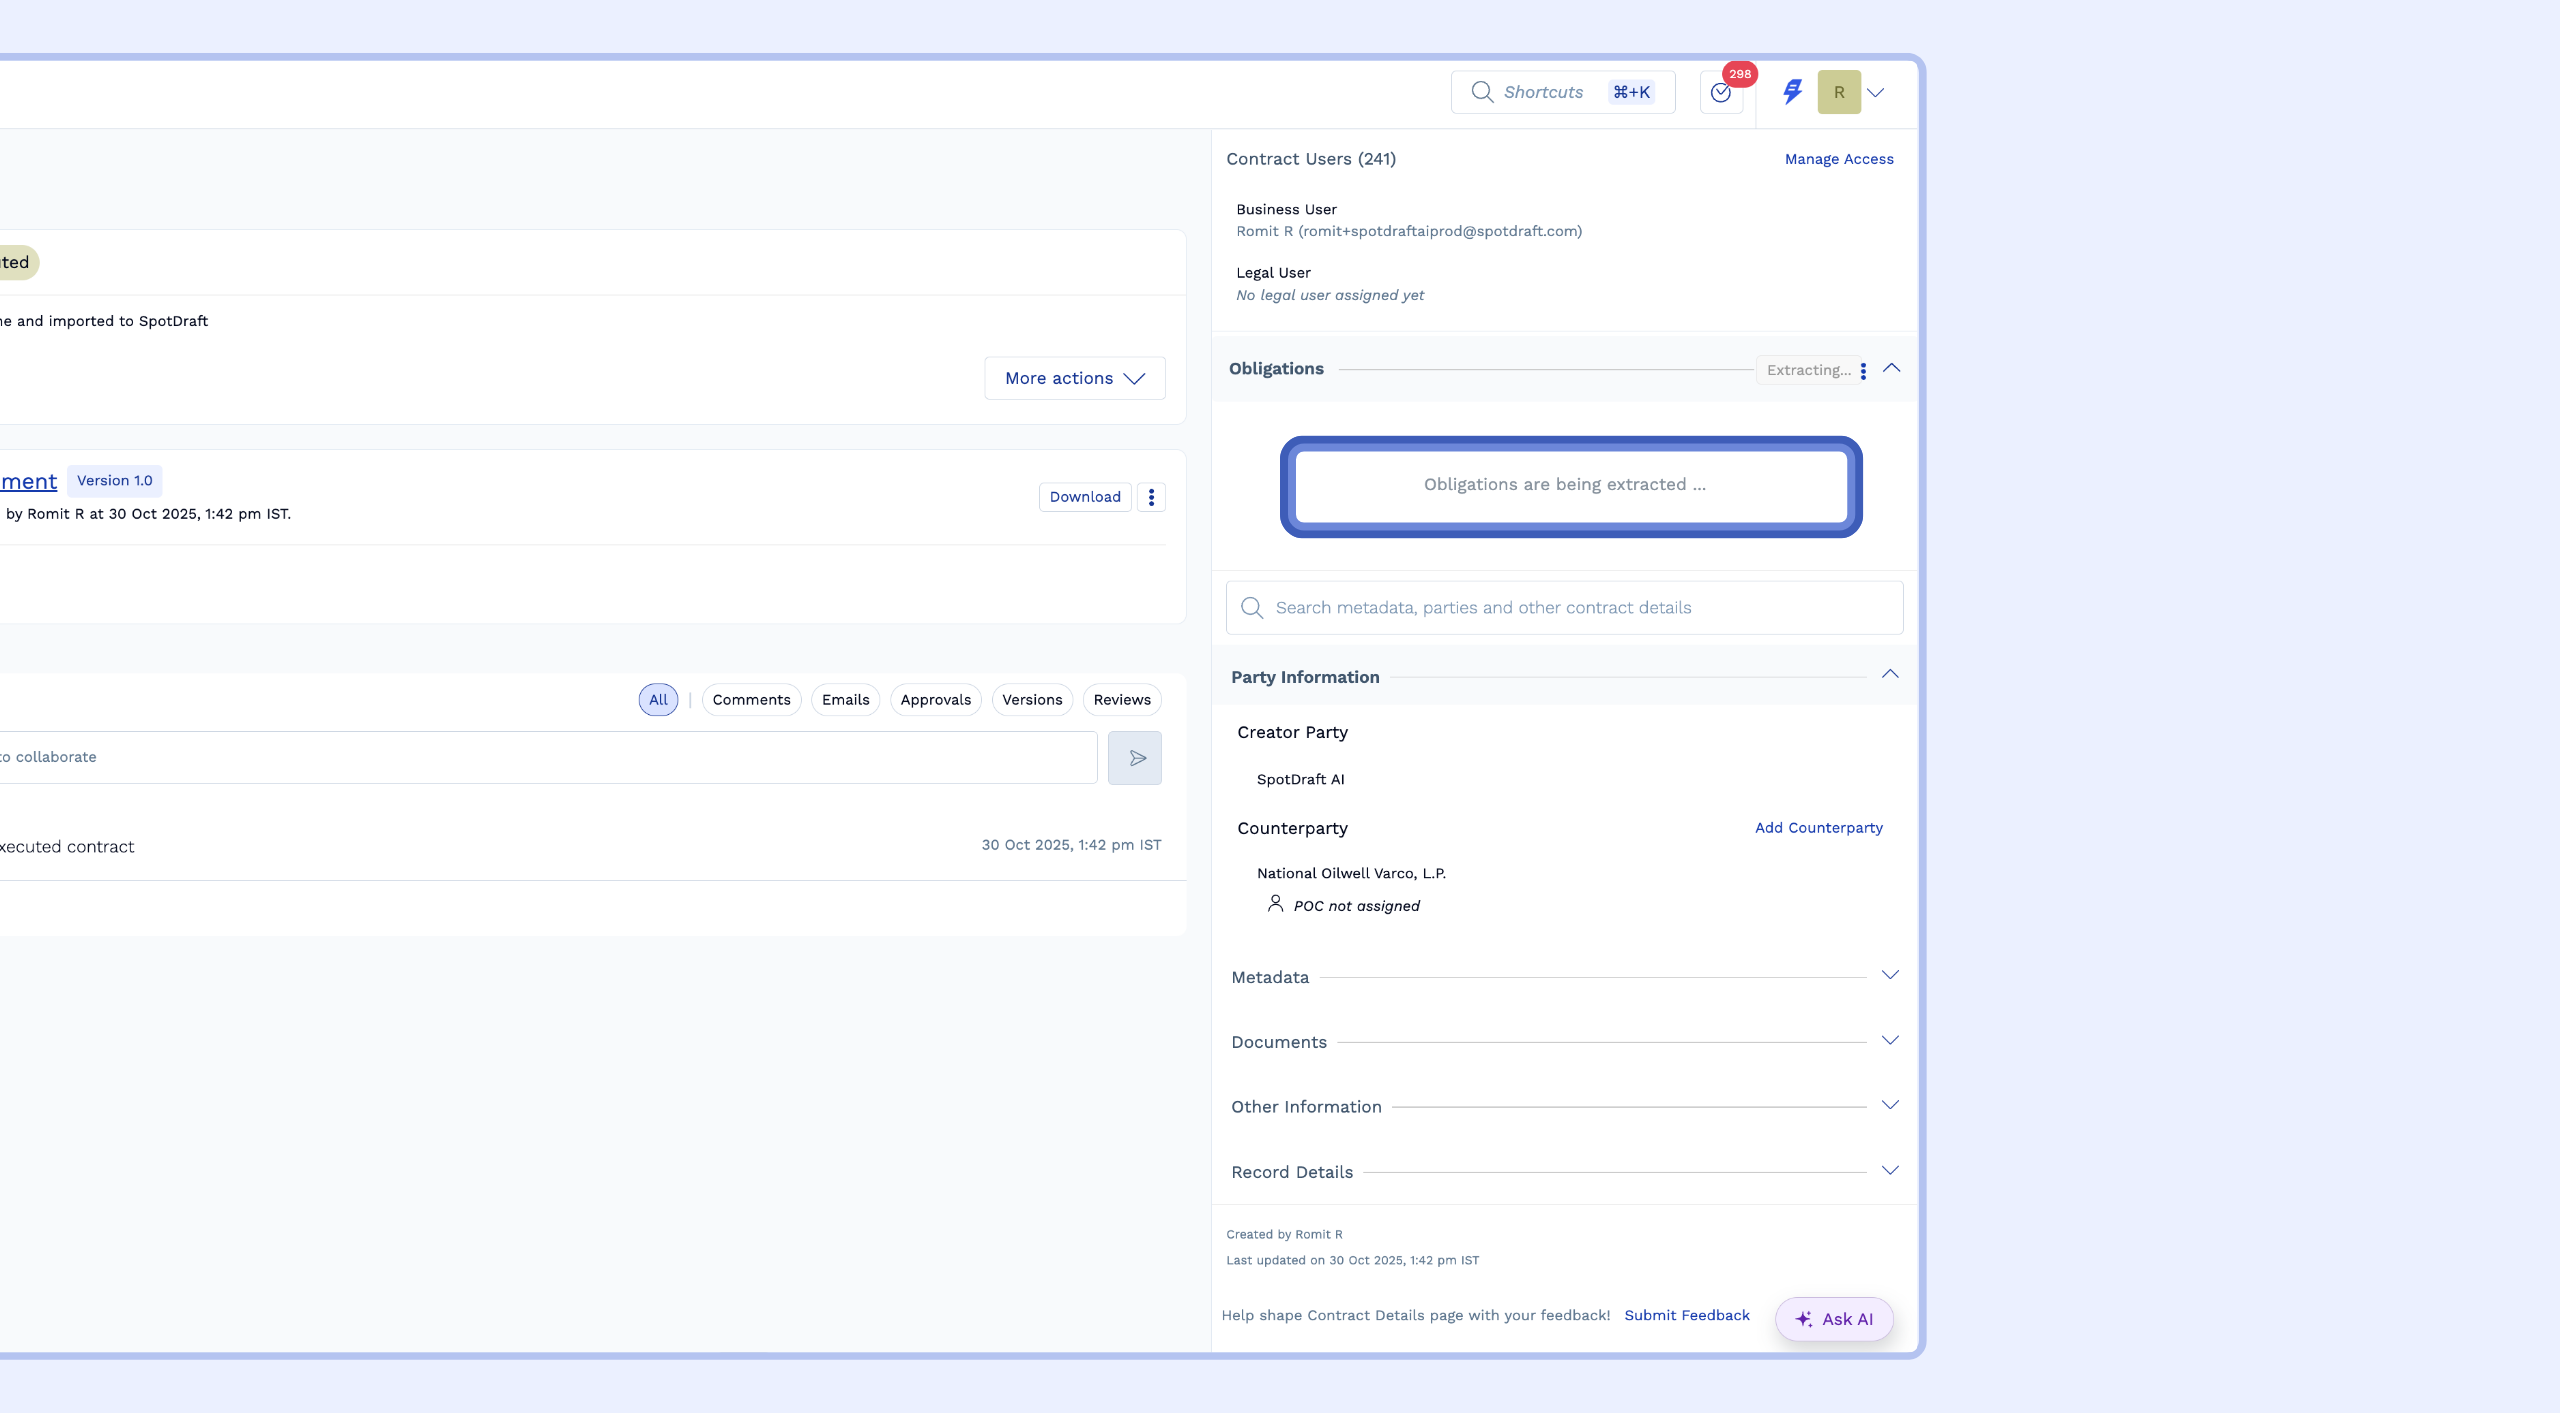Open the account dropdown chevron
This screenshot has height=1413, width=2560.
1876,93
